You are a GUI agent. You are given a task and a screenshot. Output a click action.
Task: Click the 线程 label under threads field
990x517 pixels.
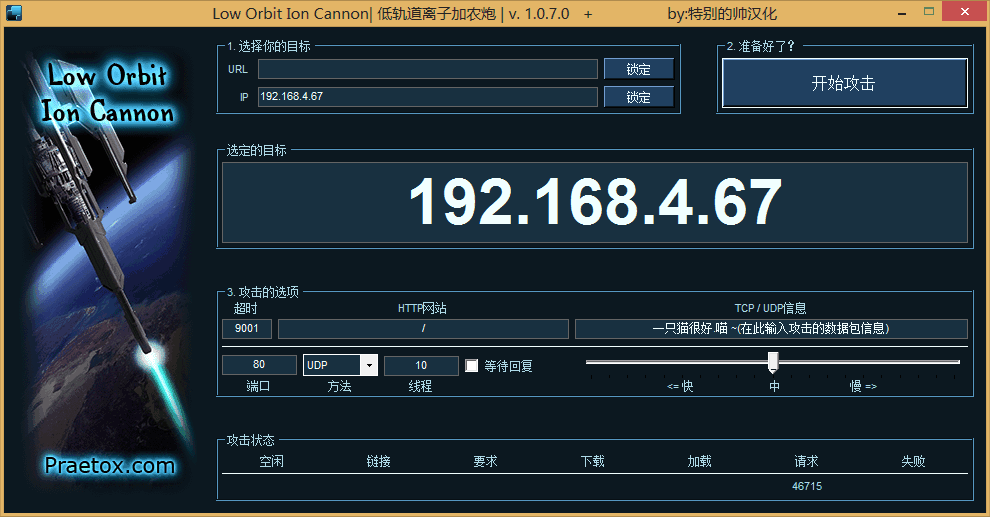point(420,386)
